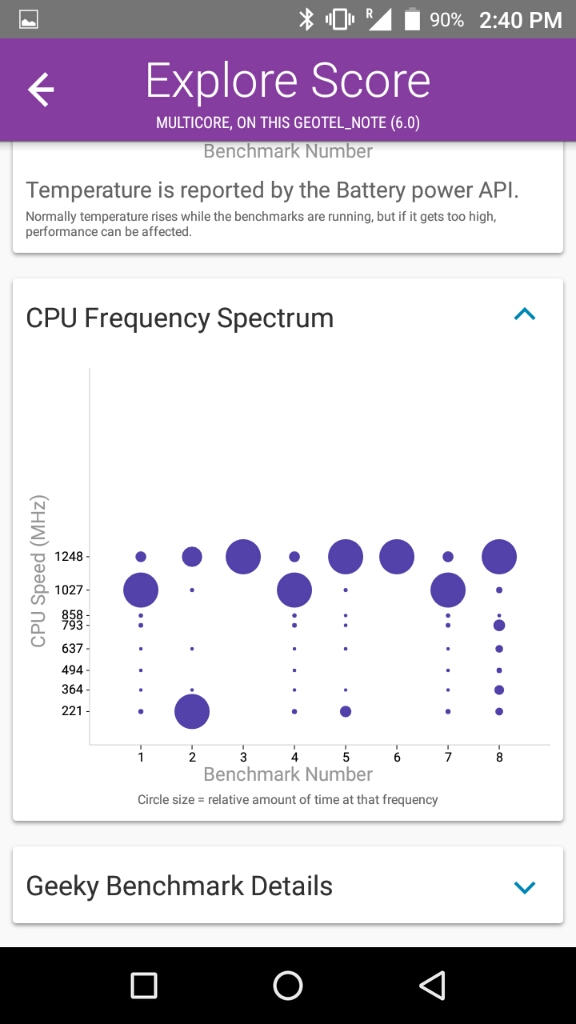Tap the Geeky Benchmark Details heading
The image size is (576, 1024).
179,886
